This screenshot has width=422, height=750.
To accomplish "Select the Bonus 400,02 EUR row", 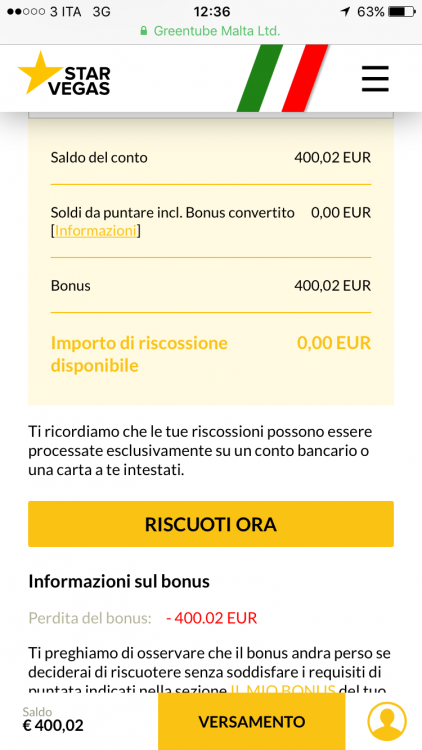I will 211,286.
